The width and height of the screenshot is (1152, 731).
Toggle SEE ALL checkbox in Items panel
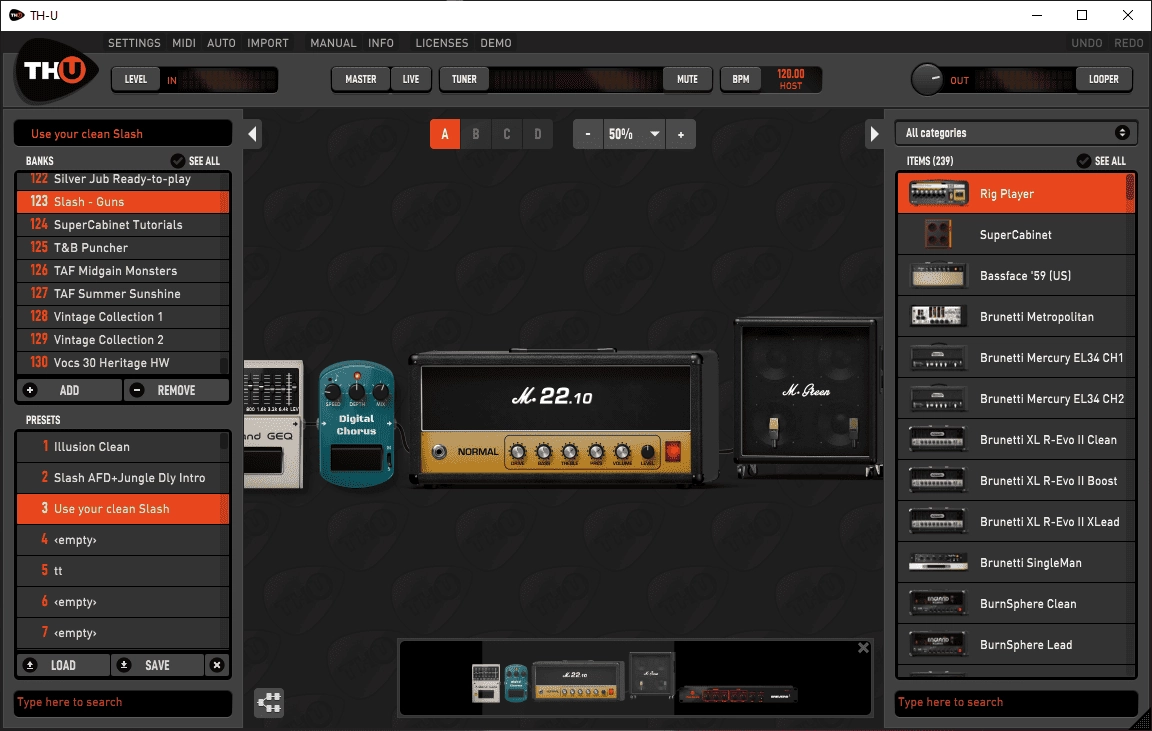(x=1084, y=161)
